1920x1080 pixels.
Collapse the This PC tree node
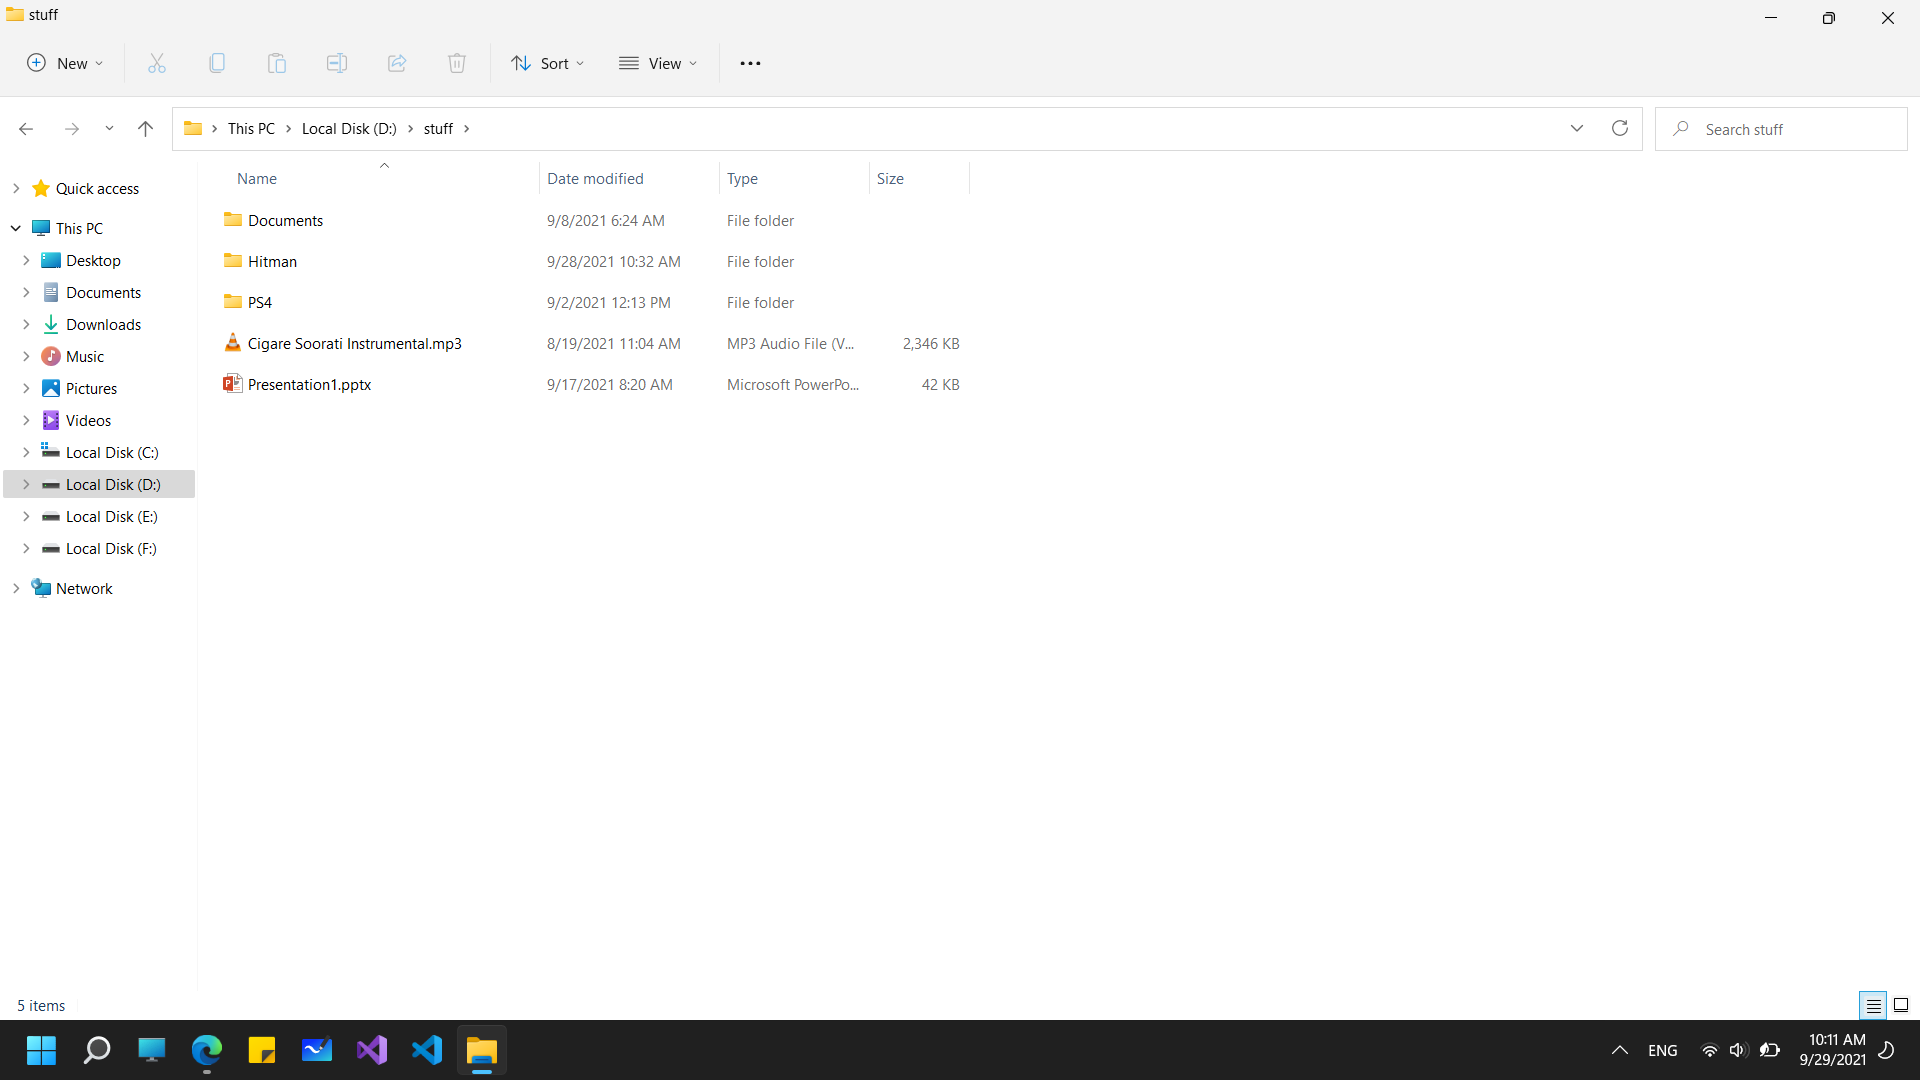point(16,228)
